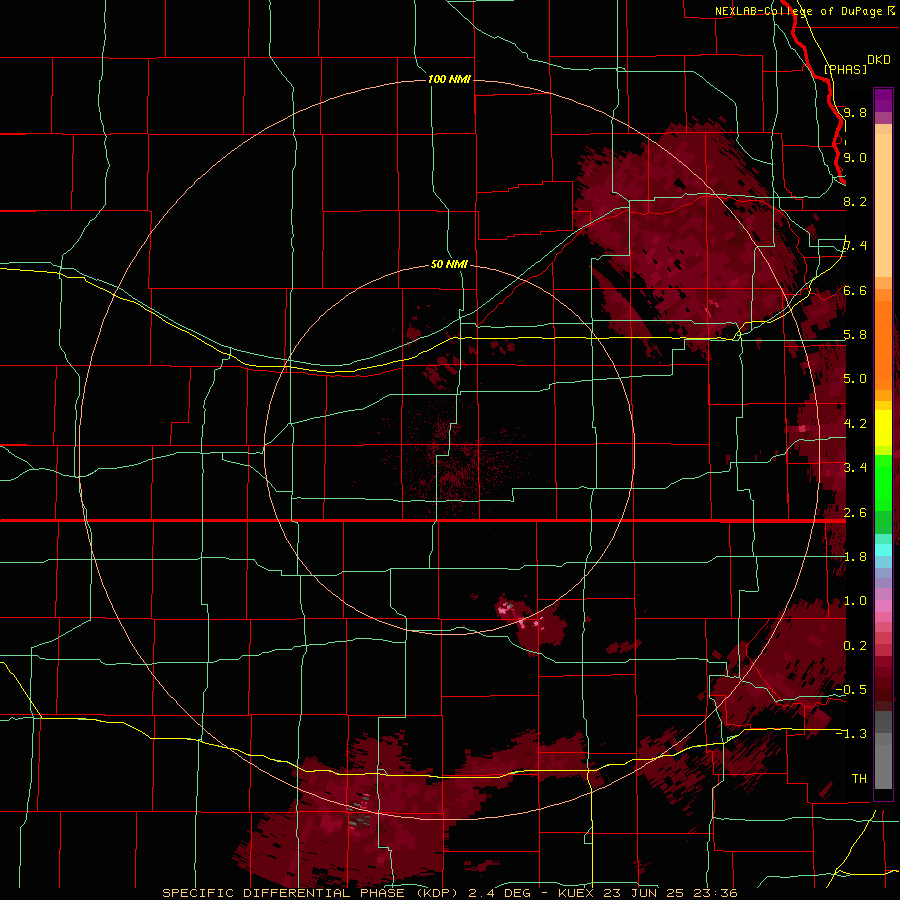This screenshot has width=900, height=900.
Task: Click the 100 NMI range ring label
Action: click(449, 79)
